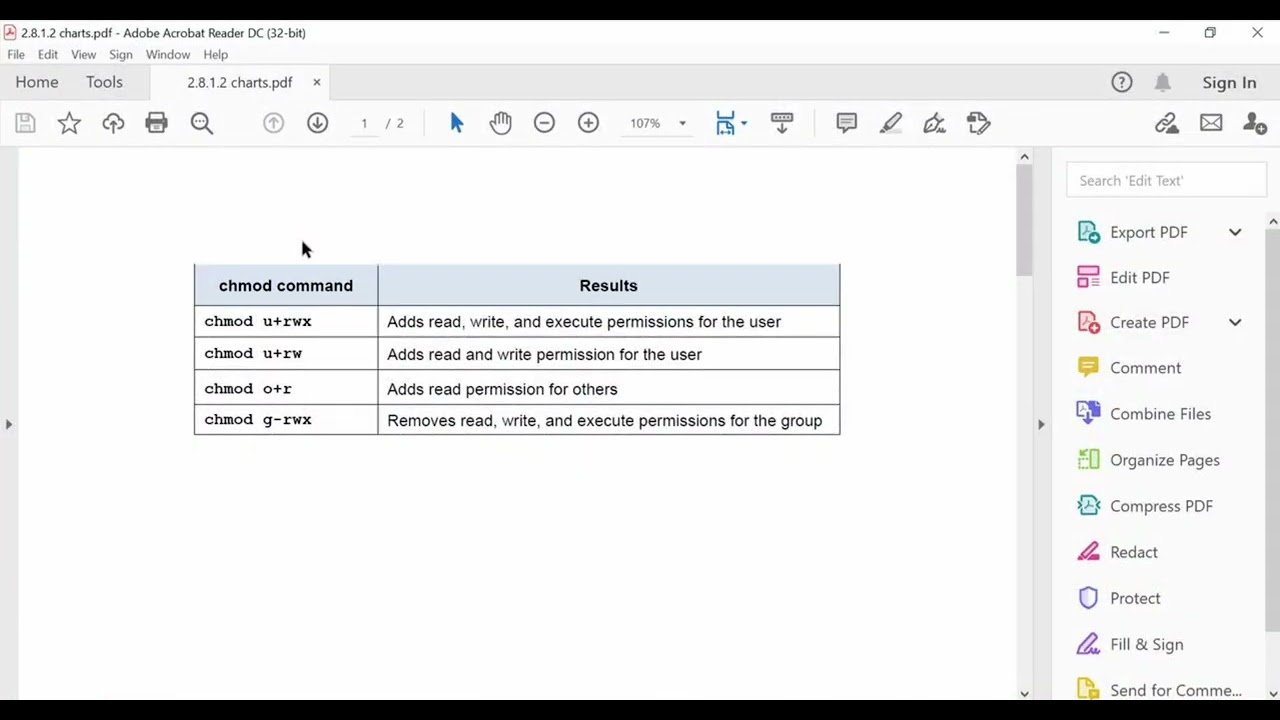The height and width of the screenshot is (720, 1280).
Task: Open the Sign menu
Action: pos(121,55)
